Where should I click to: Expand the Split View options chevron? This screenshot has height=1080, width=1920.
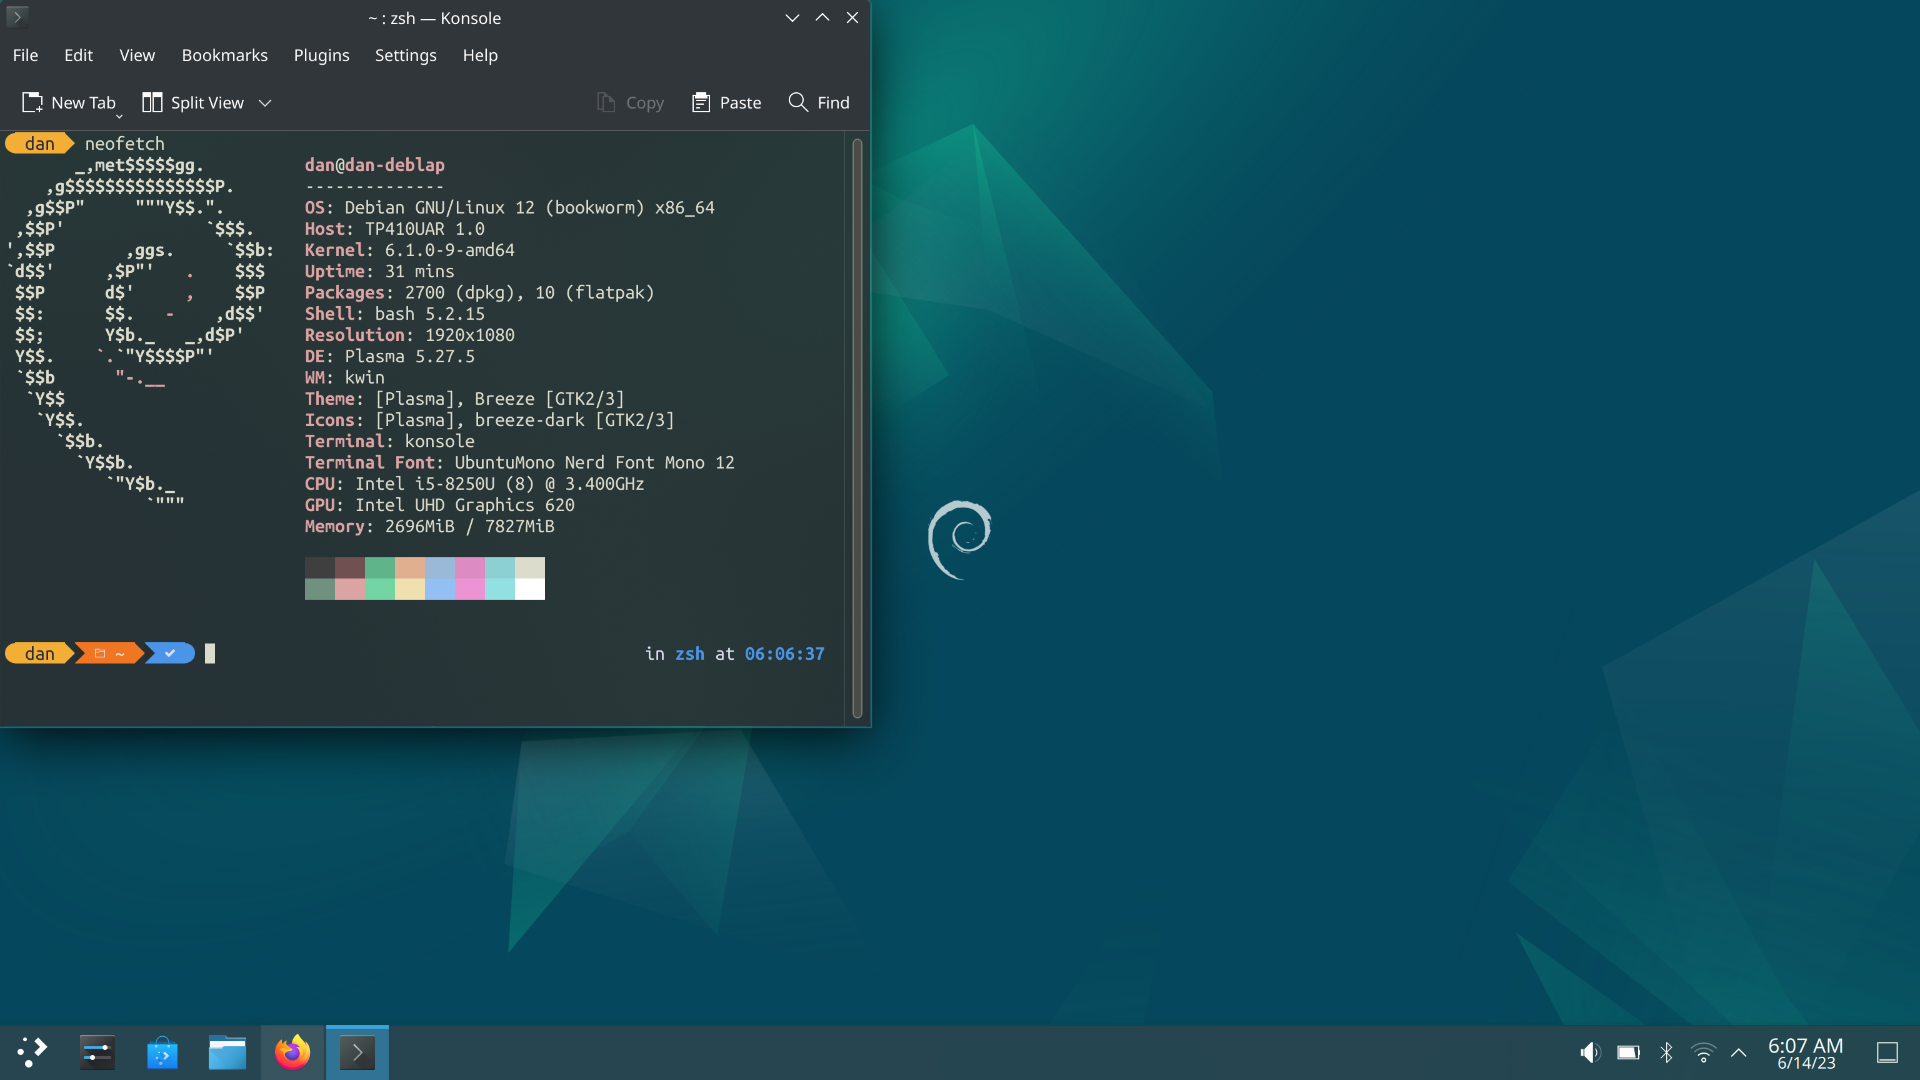265,102
